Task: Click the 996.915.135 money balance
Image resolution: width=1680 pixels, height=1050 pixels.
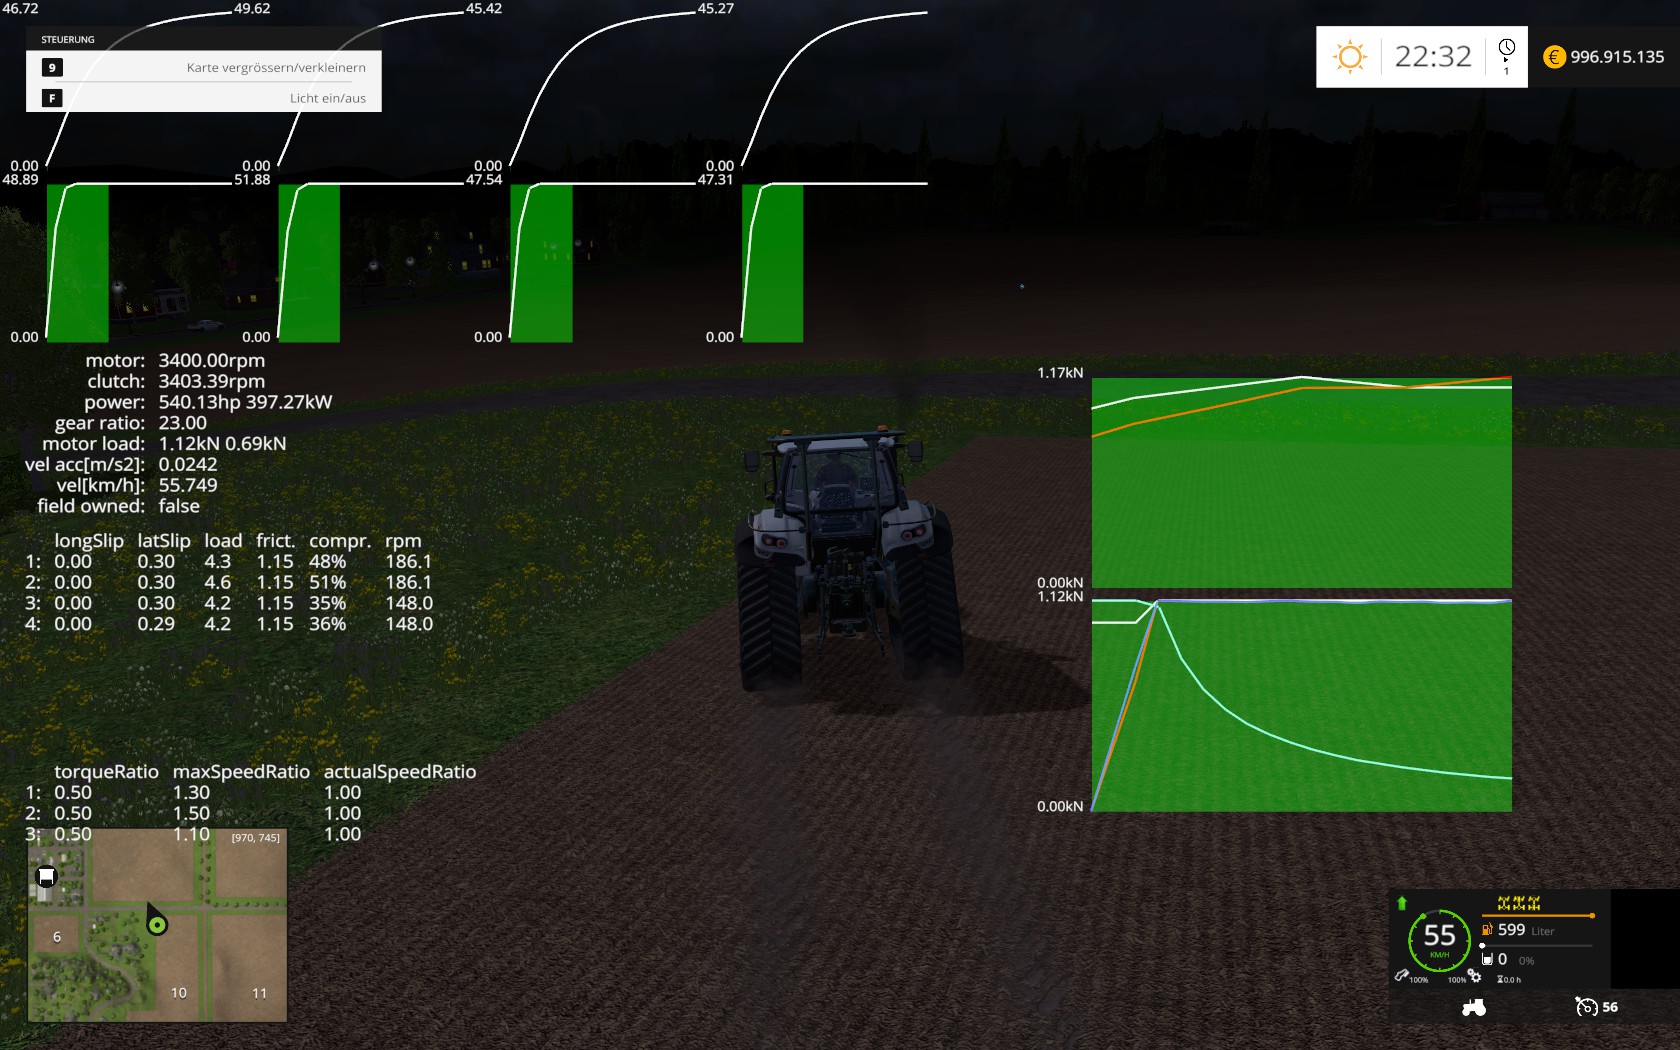Action: click(x=1617, y=57)
